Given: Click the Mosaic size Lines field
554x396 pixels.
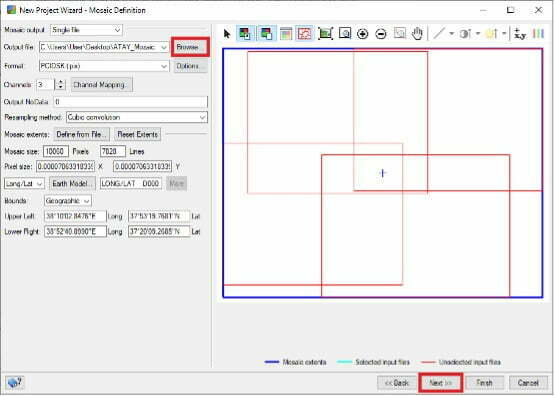Looking at the screenshot, I should pyautogui.click(x=113, y=151).
